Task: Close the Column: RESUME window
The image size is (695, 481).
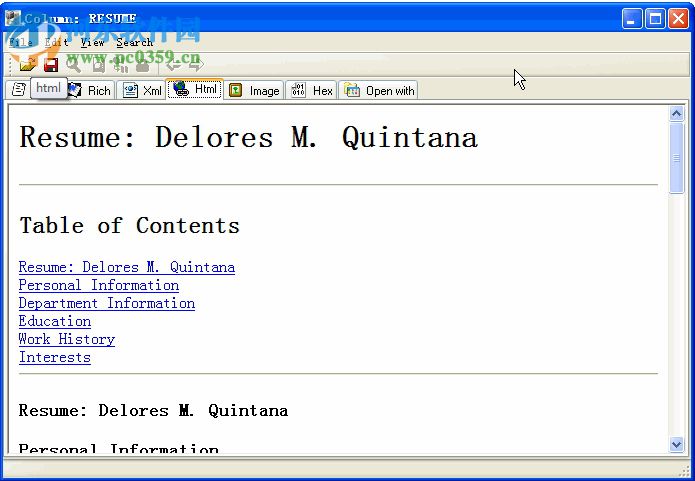Action: (x=679, y=19)
